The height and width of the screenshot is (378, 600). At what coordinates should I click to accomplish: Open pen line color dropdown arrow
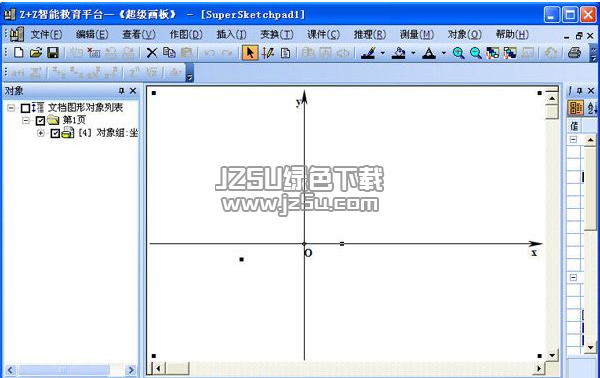click(383, 53)
